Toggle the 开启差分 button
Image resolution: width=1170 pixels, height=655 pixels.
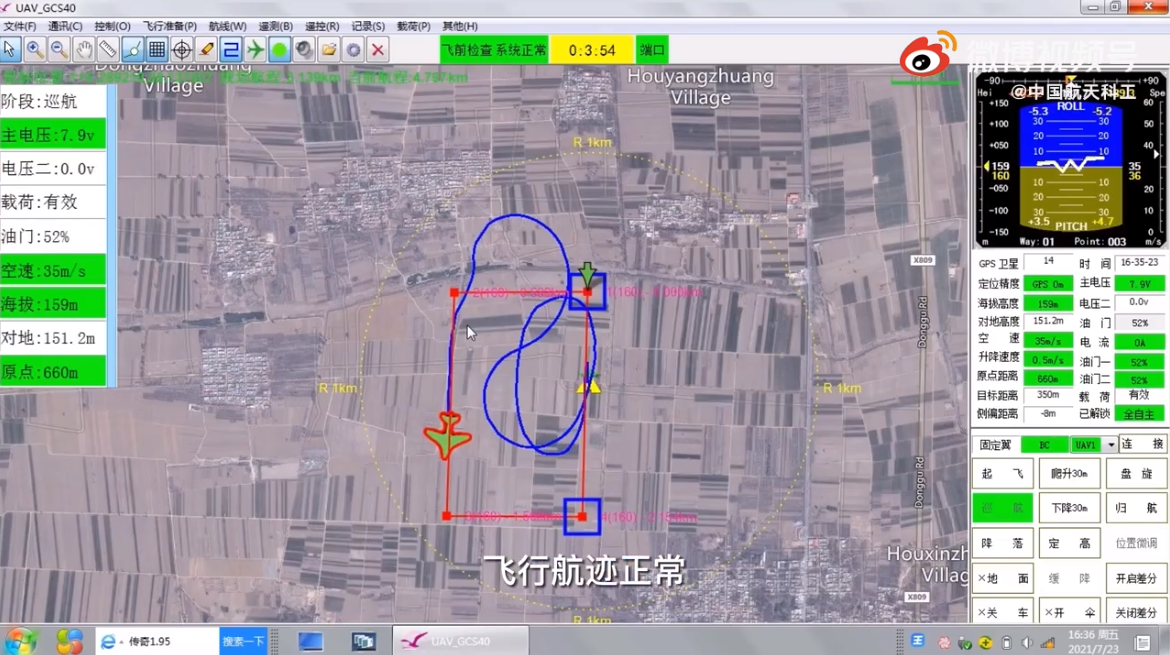(1136, 579)
